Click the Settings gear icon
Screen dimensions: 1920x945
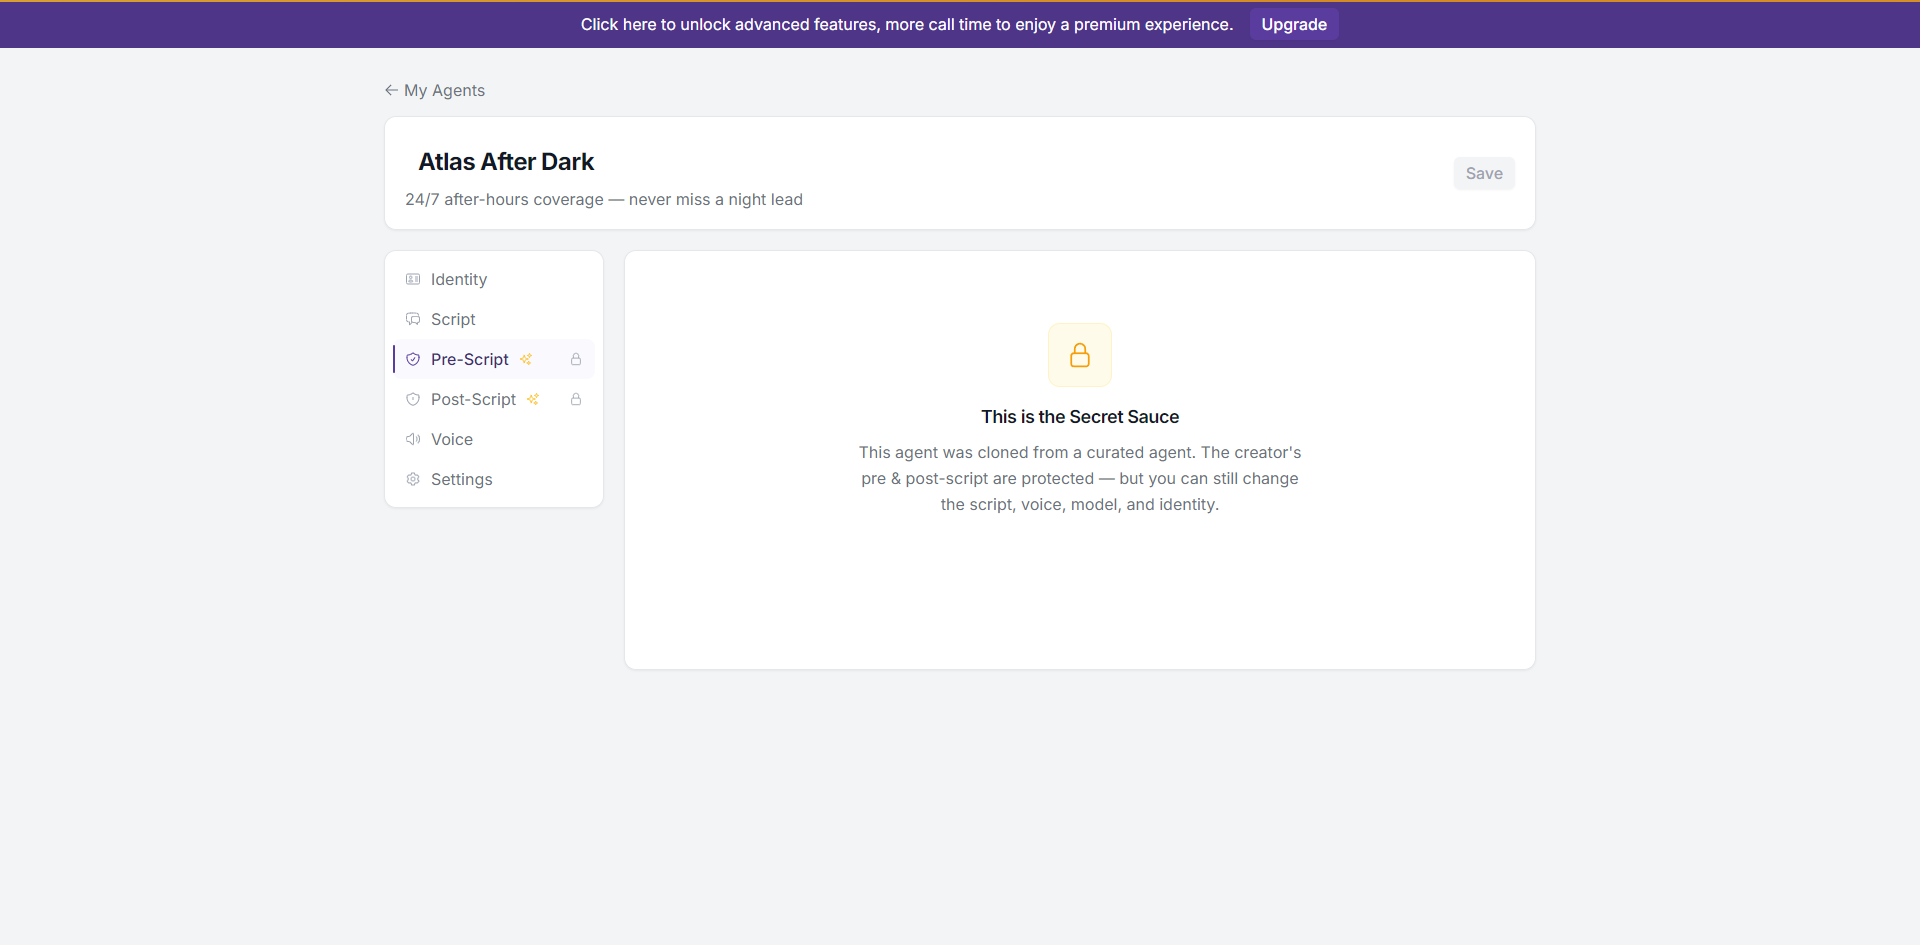[x=413, y=479]
